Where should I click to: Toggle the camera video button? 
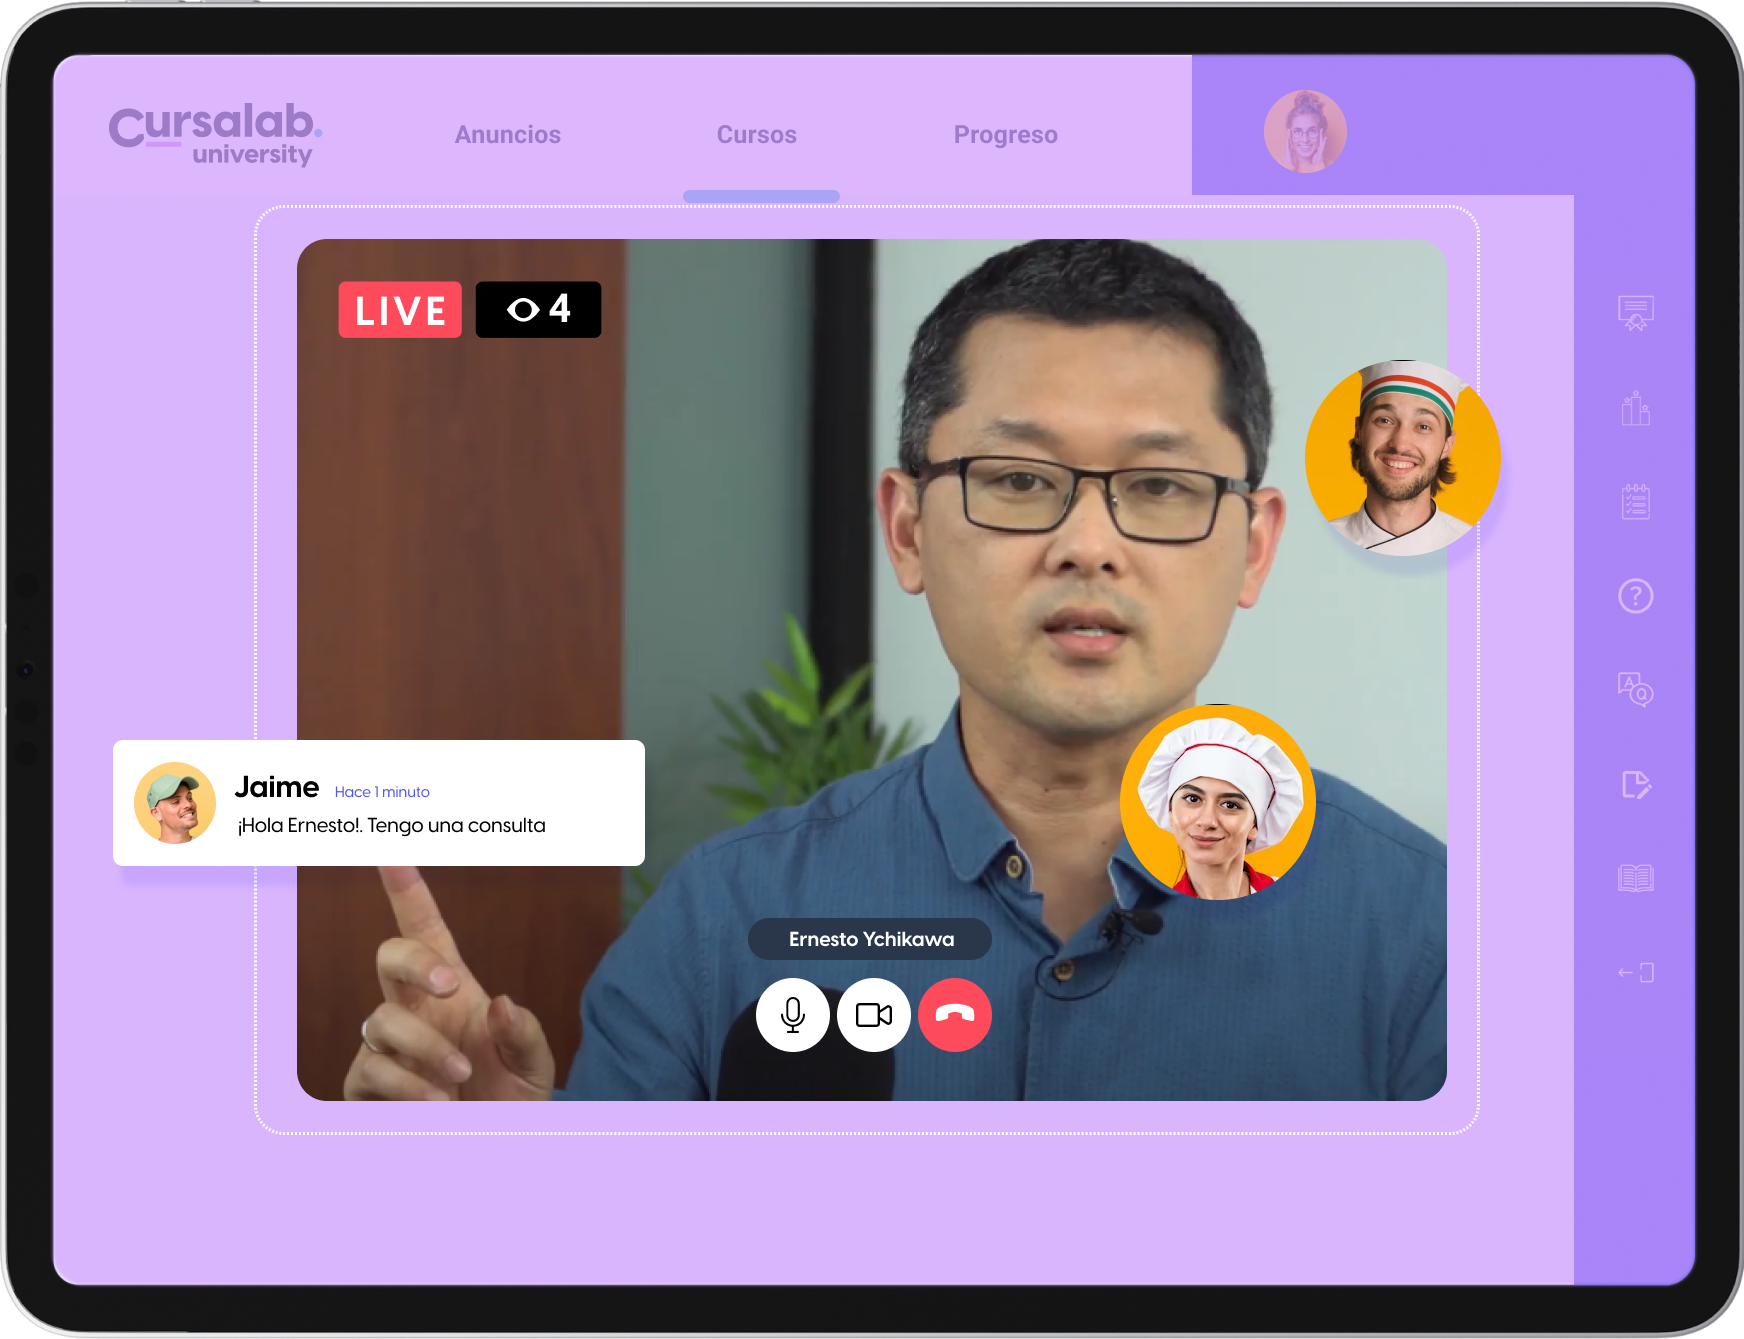[x=874, y=1015]
